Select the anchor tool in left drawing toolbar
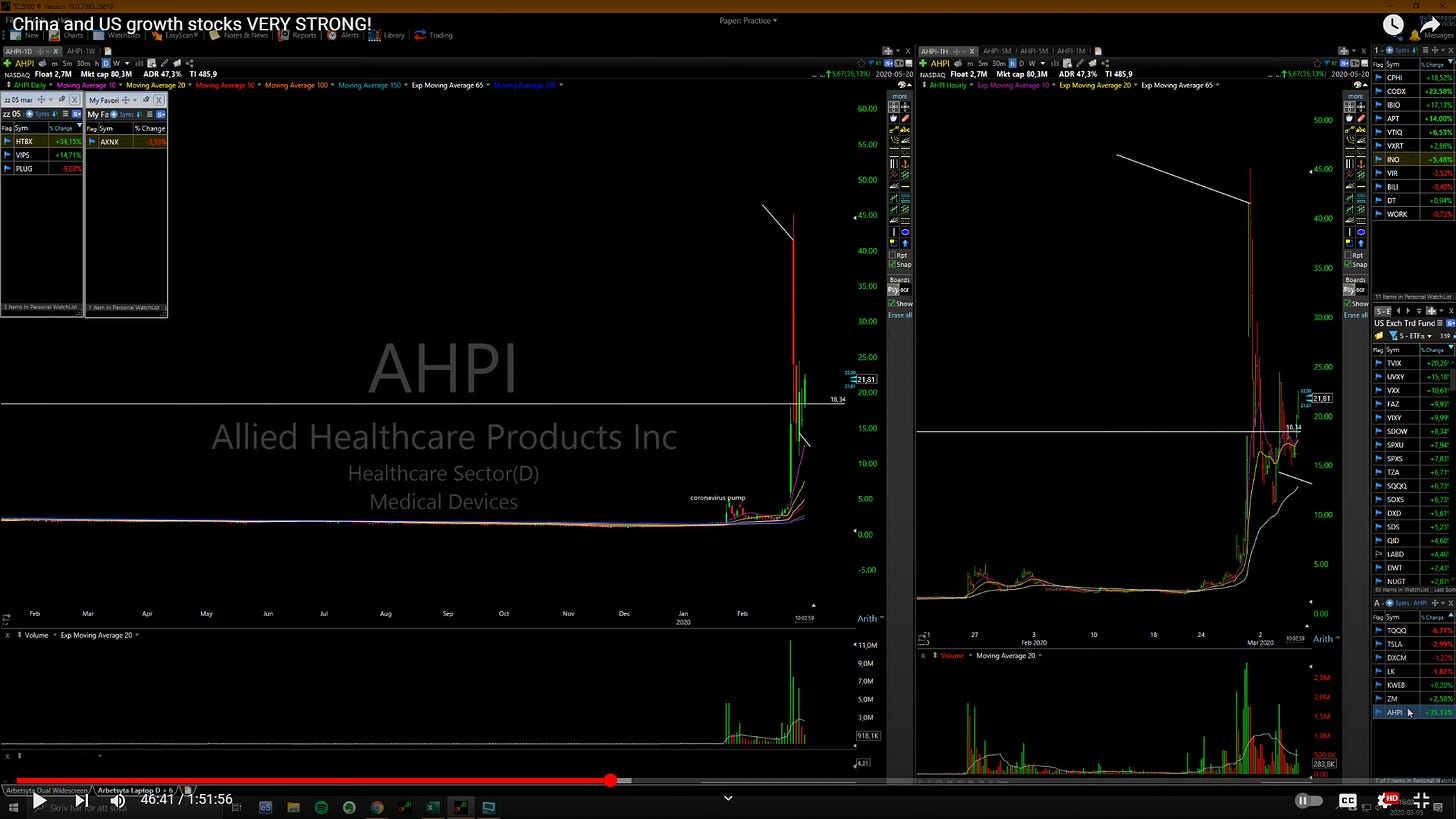Image resolution: width=1456 pixels, height=819 pixels. point(906,163)
